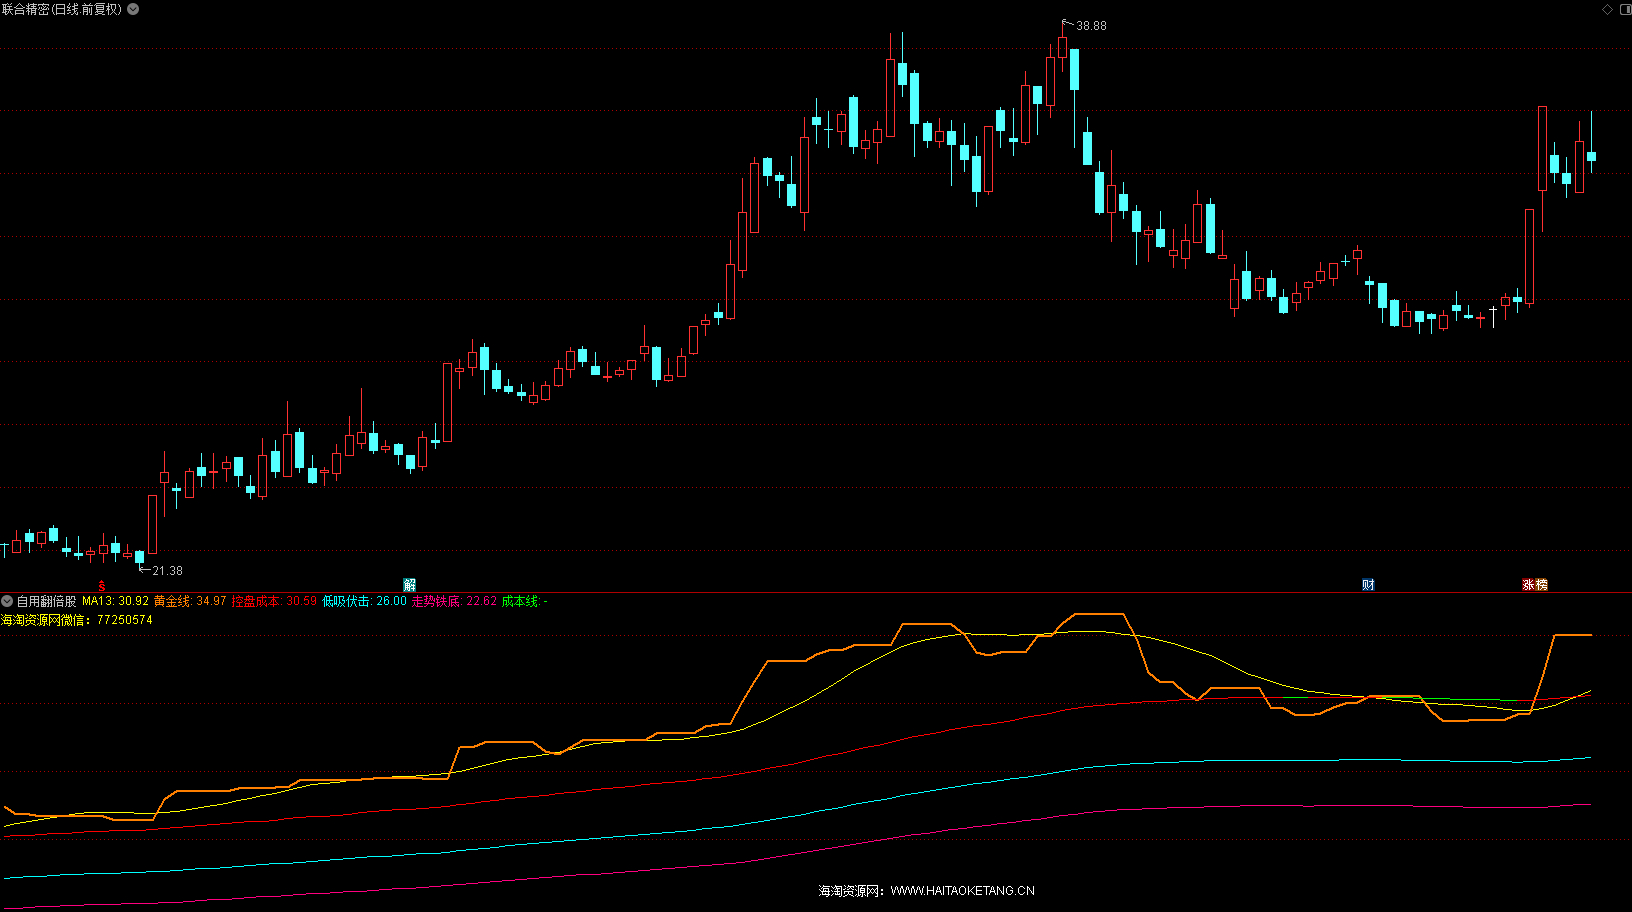This screenshot has height=912, width=1632.
Task: Click the 21.38 low price label
Action: (x=167, y=571)
